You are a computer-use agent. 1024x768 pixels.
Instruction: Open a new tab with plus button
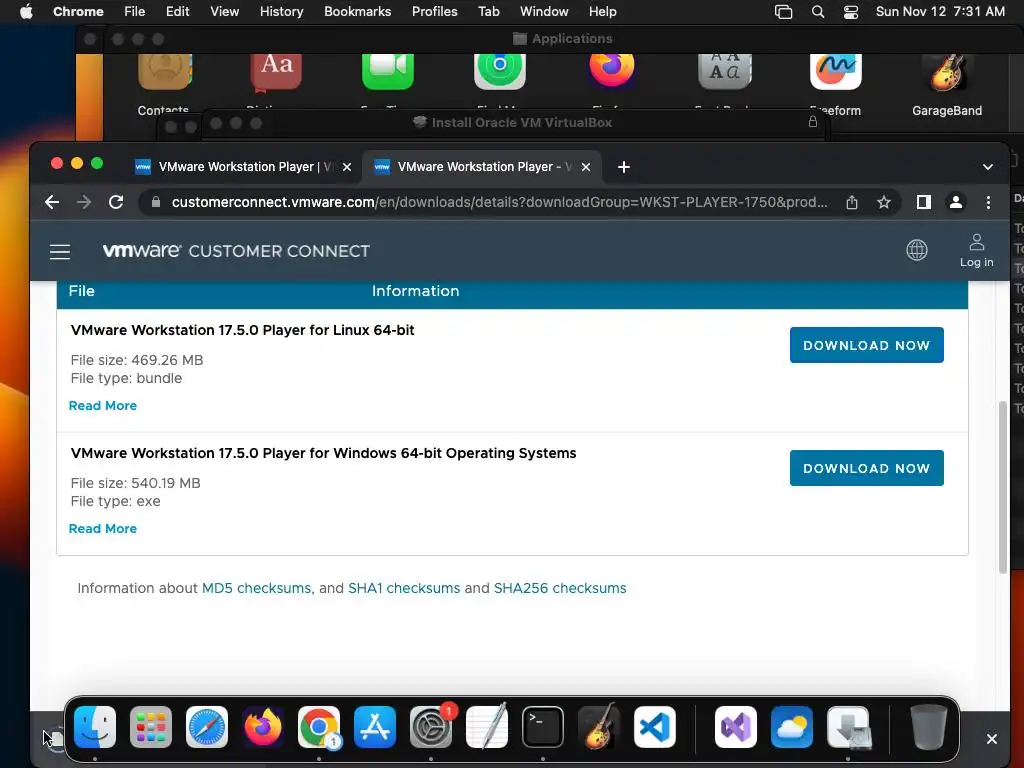[624, 167]
